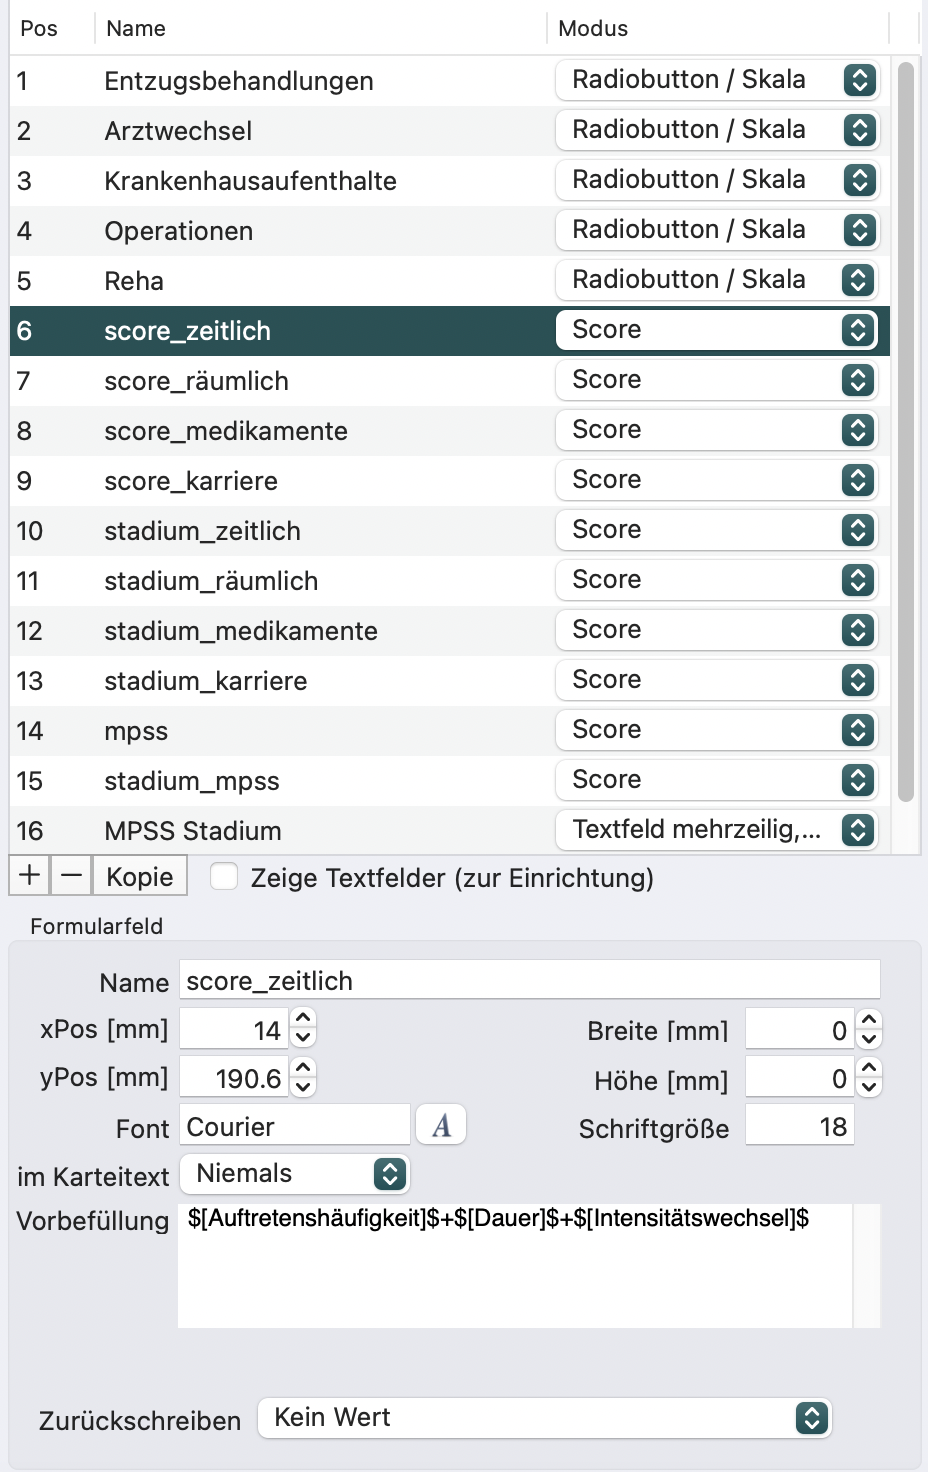The height and width of the screenshot is (1472, 928).
Task: Click the xPos stepper arrows
Action: pos(303,1028)
